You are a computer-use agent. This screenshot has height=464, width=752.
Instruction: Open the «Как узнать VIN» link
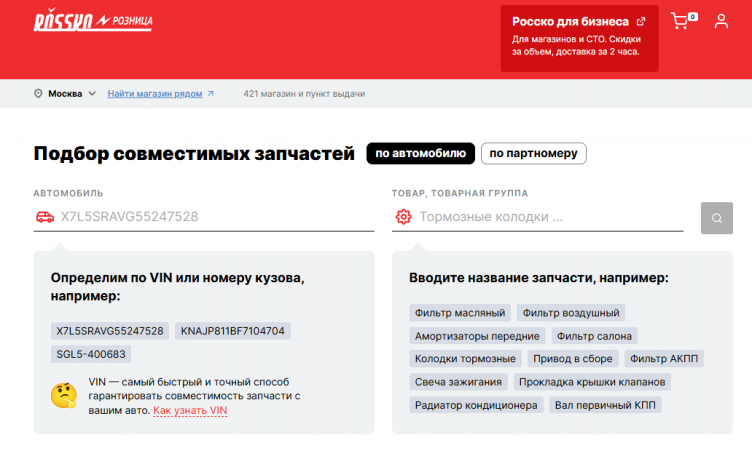(190, 410)
